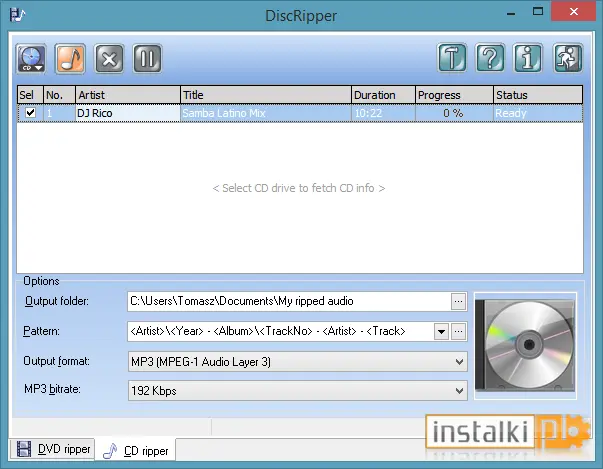
Task: Open the pattern editor ... button
Action: [458, 331]
